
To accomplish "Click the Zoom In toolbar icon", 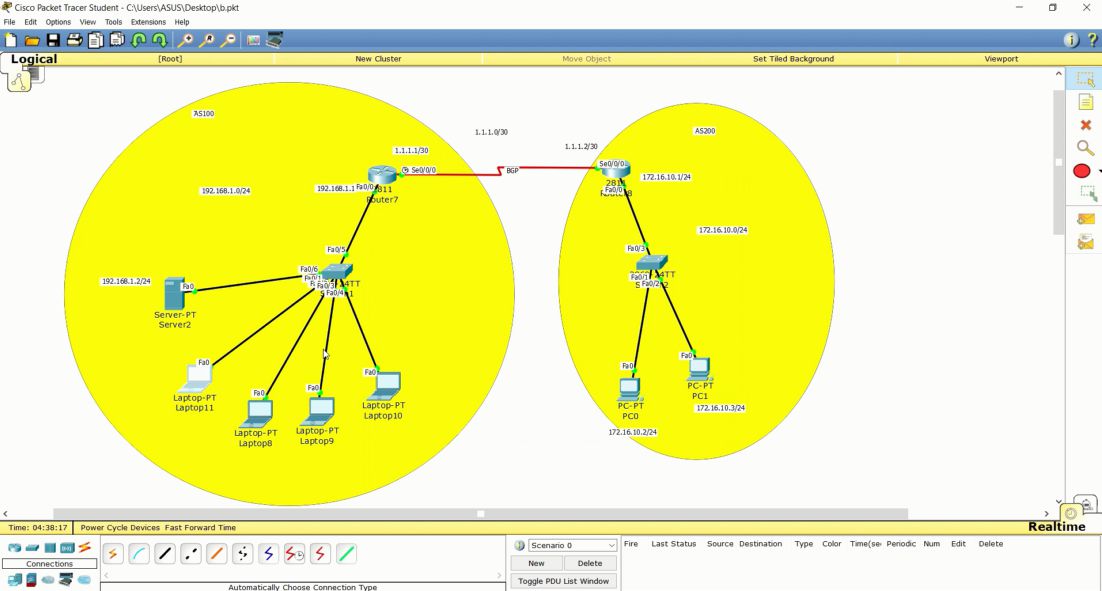I will click(x=186, y=40).
